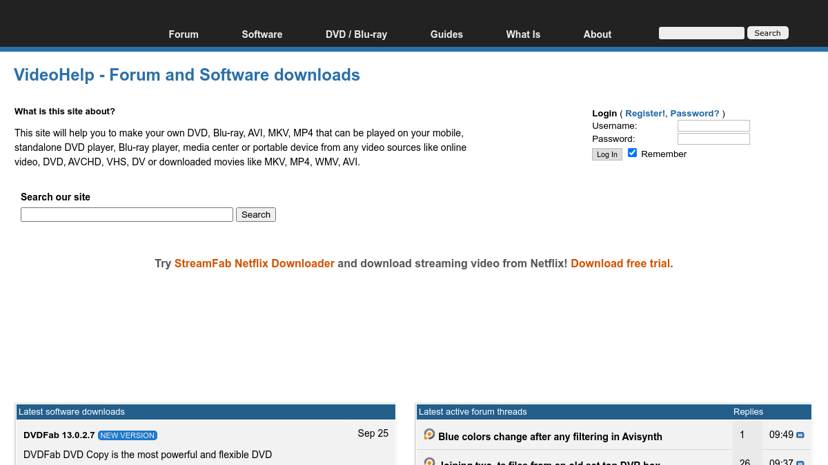Click the header search input field
This screenshot has width=828, height=465.
(701, 33)
